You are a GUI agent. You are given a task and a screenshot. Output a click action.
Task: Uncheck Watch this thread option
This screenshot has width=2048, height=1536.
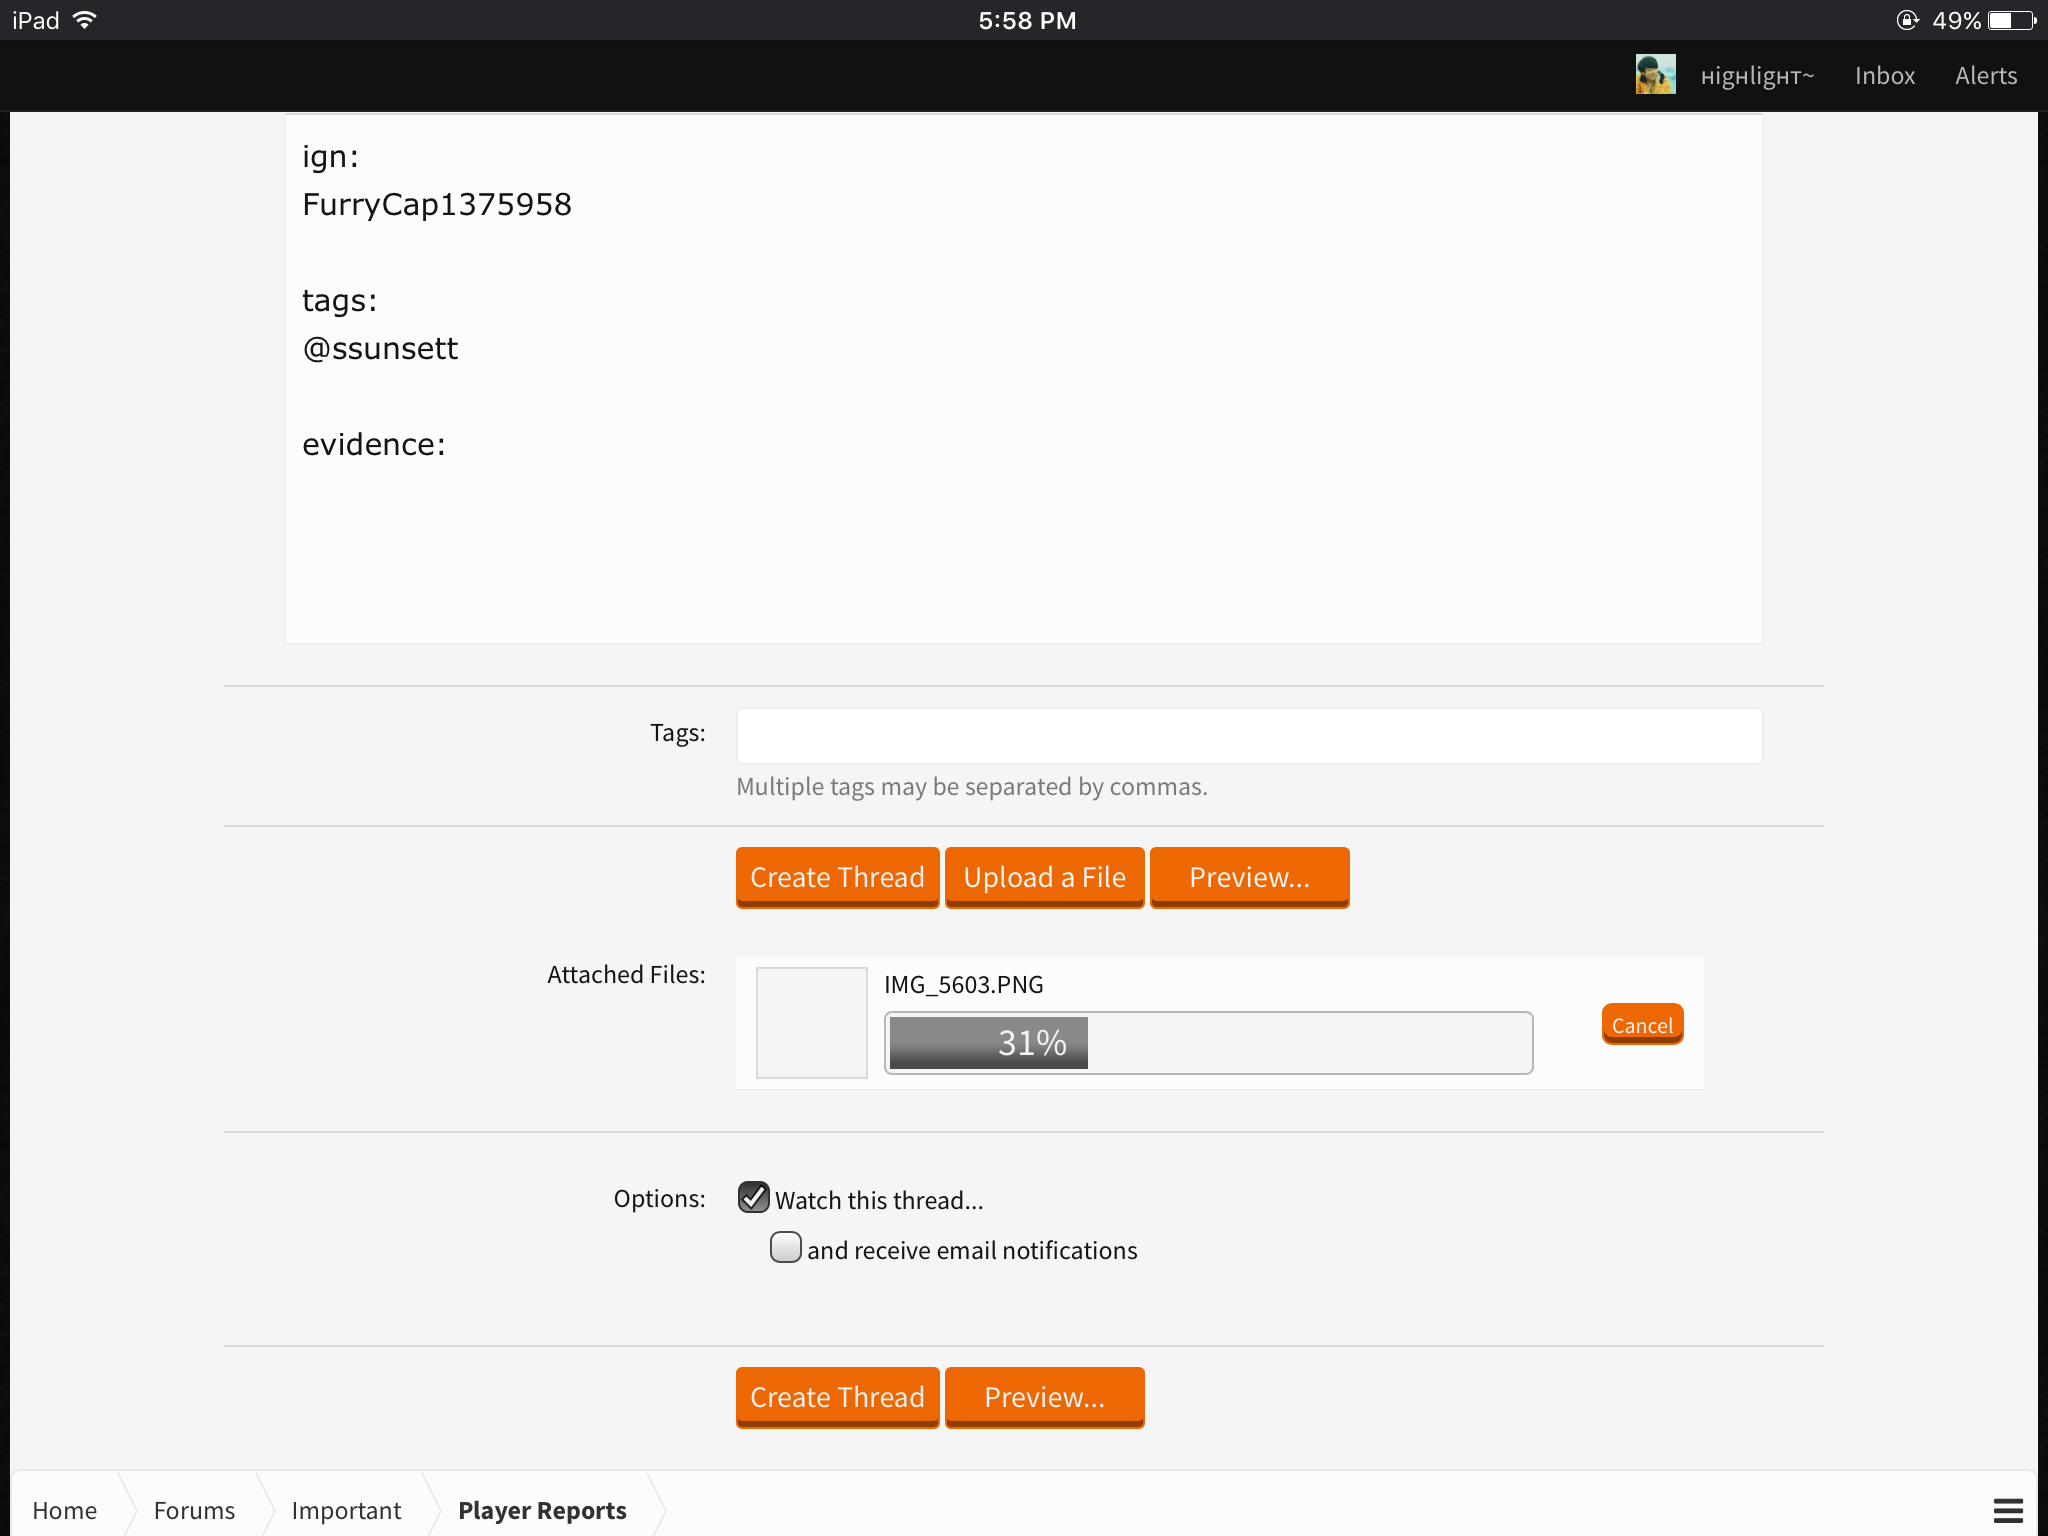[754, 1197]
